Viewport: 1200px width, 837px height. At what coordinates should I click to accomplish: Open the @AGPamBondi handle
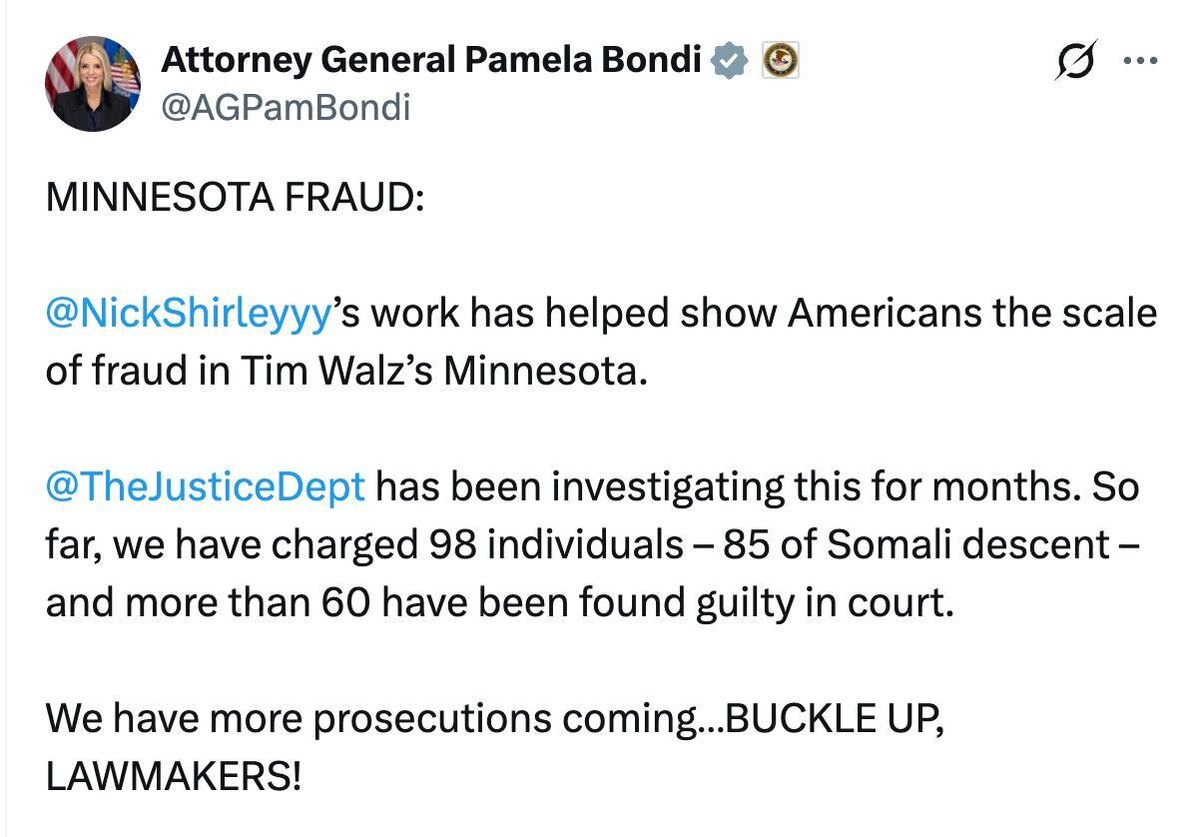(286, 107)
